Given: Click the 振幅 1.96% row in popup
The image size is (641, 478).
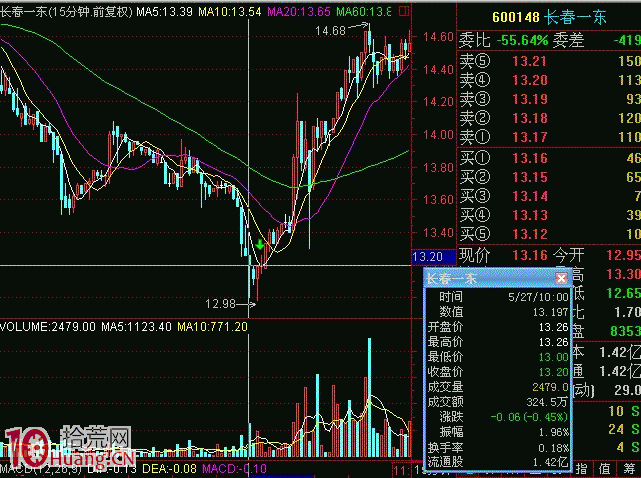Looking at the screenshot, I should click(x=498, y=432).
